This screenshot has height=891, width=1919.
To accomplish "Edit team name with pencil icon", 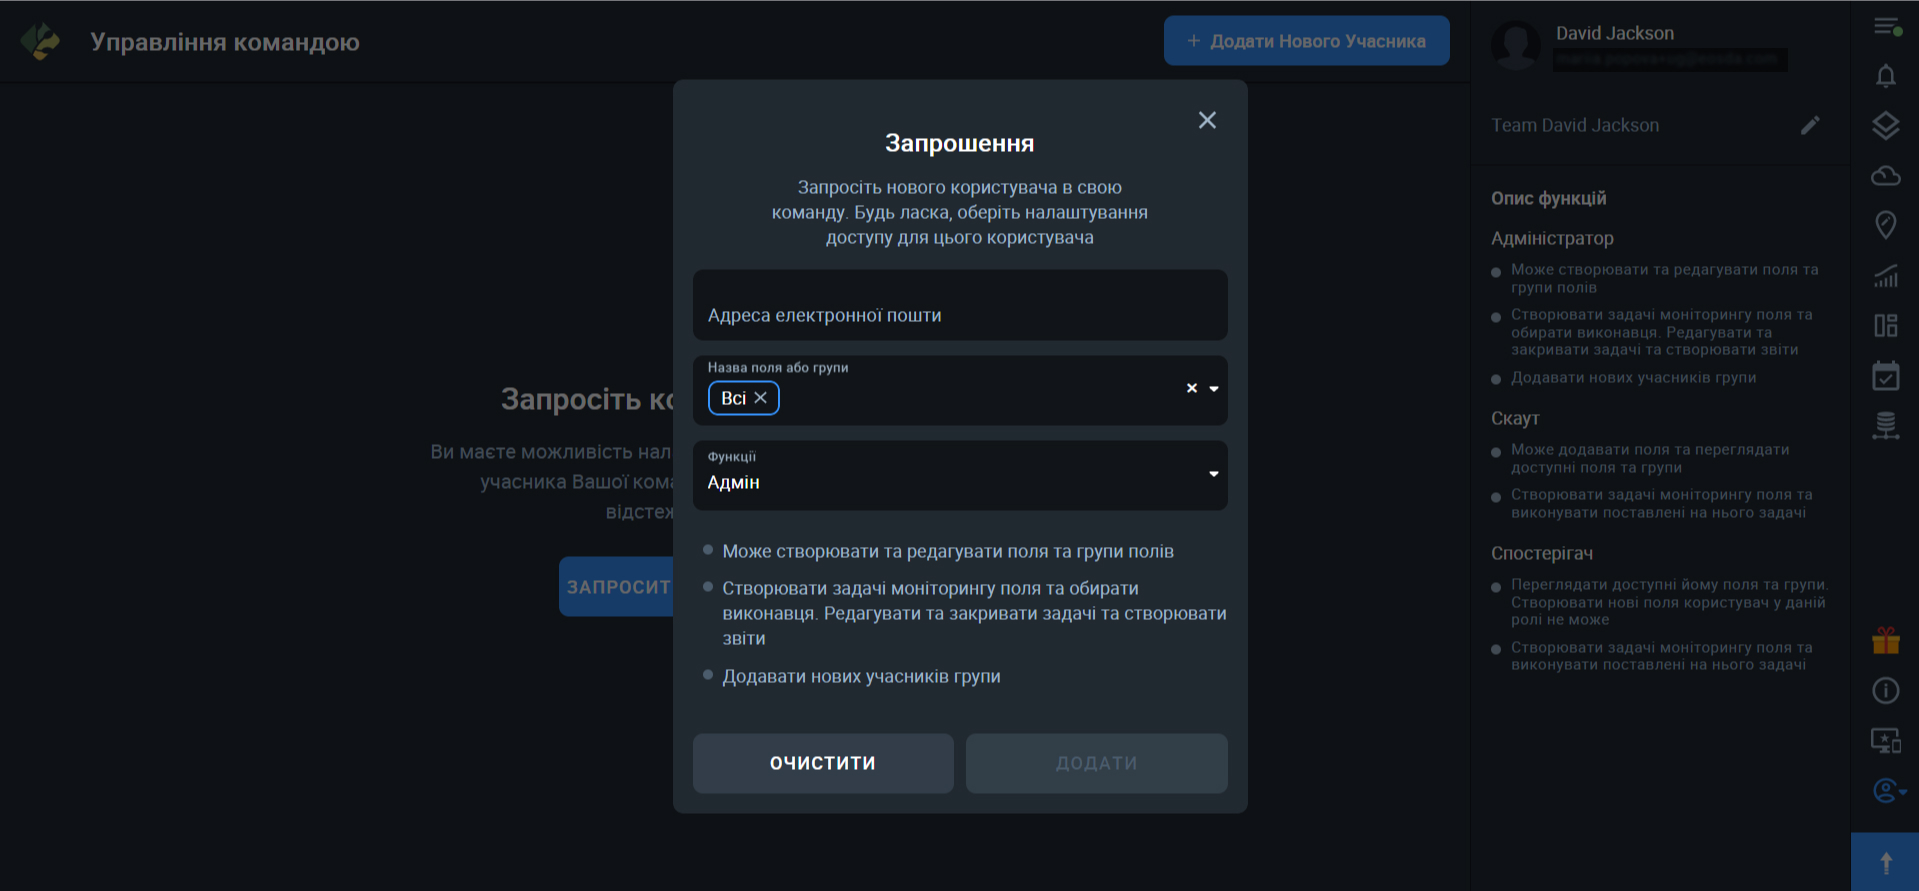I will coord(1810,125).
